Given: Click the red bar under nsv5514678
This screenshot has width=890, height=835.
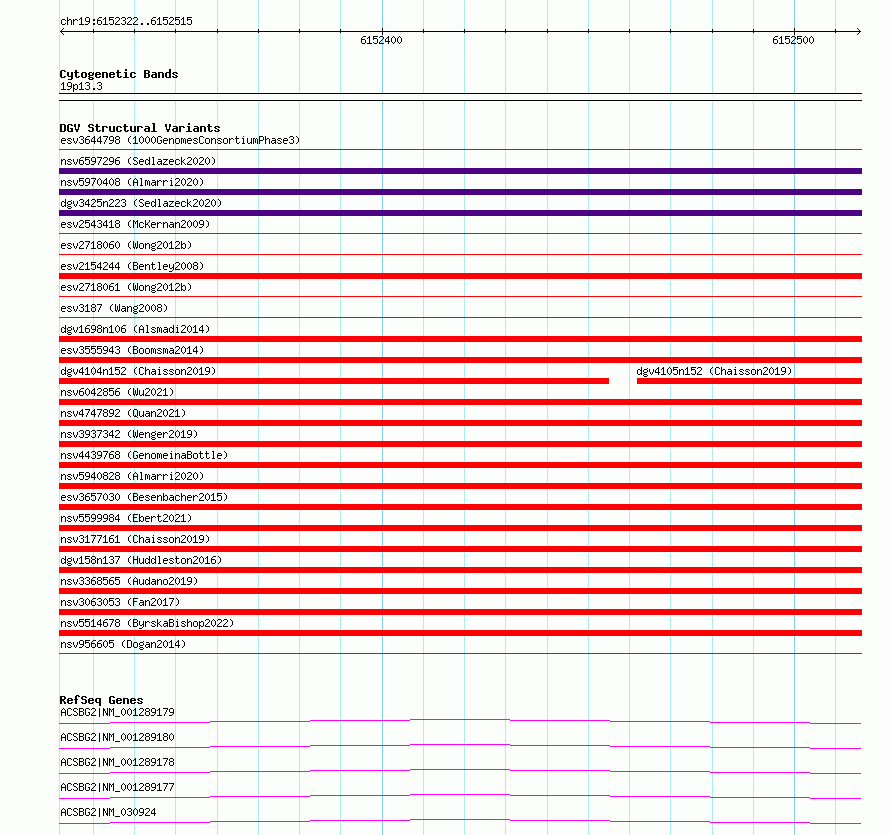Looking at the screenshot, I should (460, 633).
